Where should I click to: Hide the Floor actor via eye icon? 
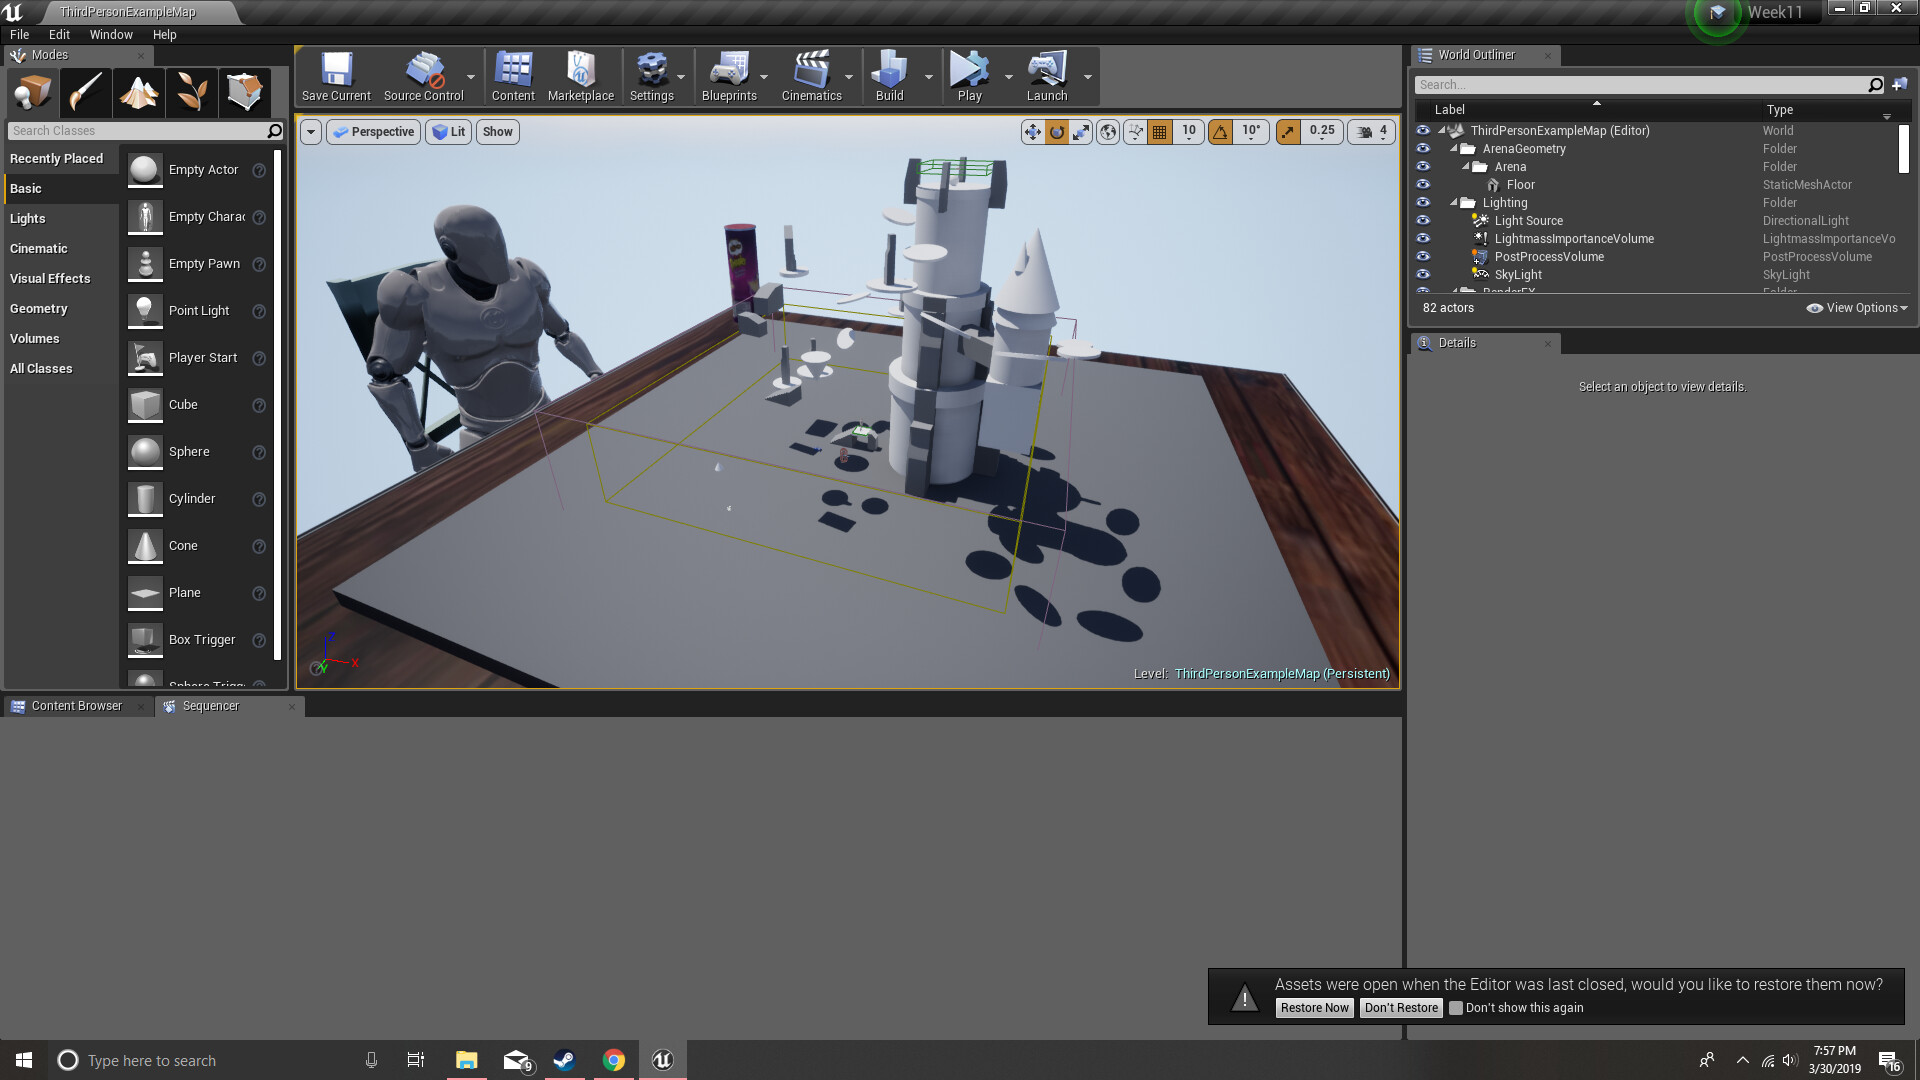coord(1423,185)
